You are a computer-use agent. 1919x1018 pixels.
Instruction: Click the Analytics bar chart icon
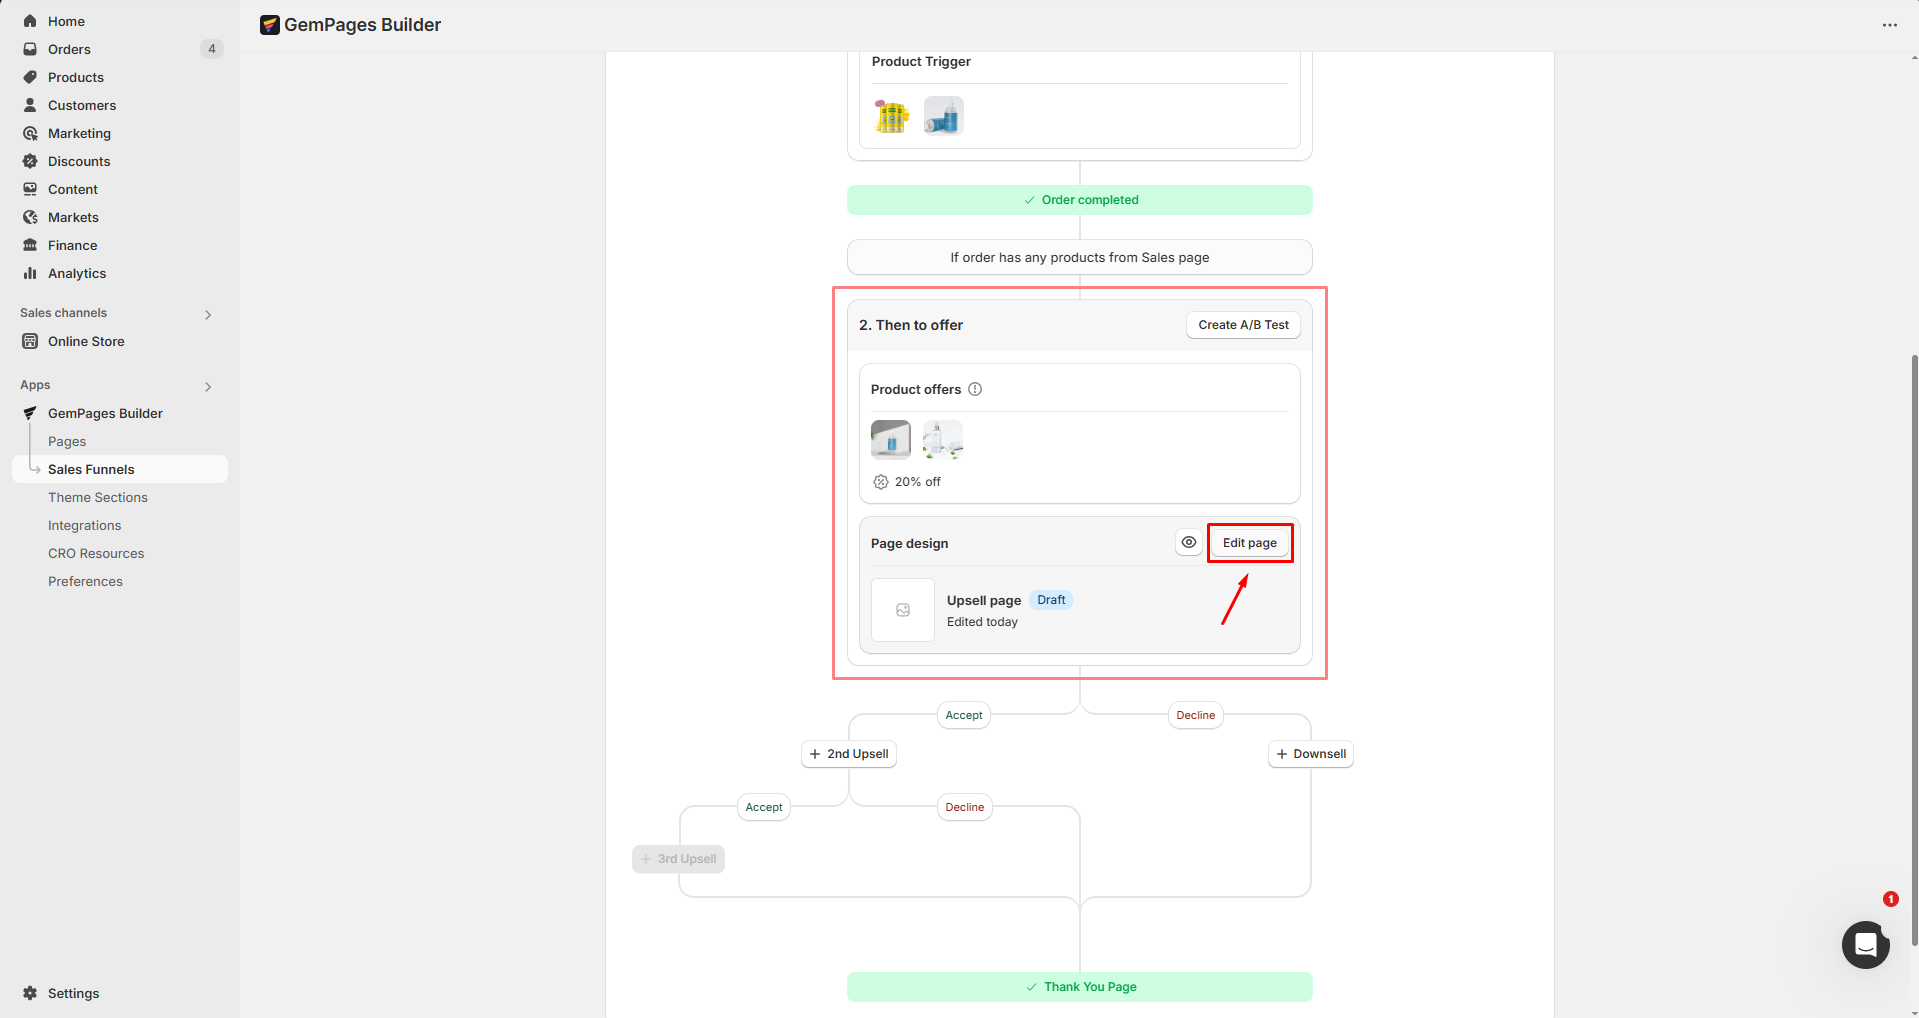(x=30, y=273)
